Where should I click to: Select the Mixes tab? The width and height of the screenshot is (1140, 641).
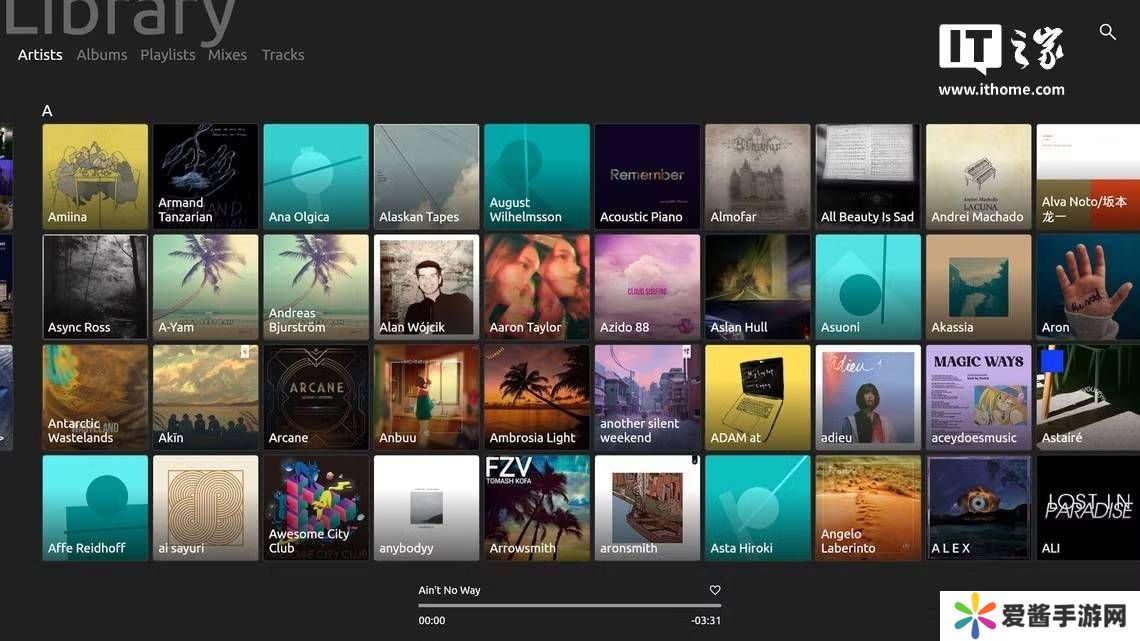227,55
